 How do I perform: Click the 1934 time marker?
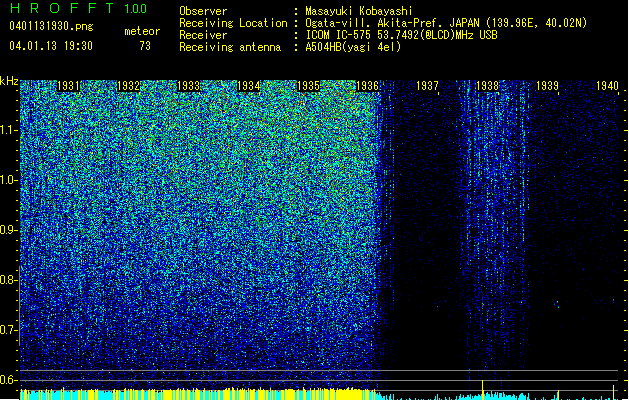(x=248, y=86)
